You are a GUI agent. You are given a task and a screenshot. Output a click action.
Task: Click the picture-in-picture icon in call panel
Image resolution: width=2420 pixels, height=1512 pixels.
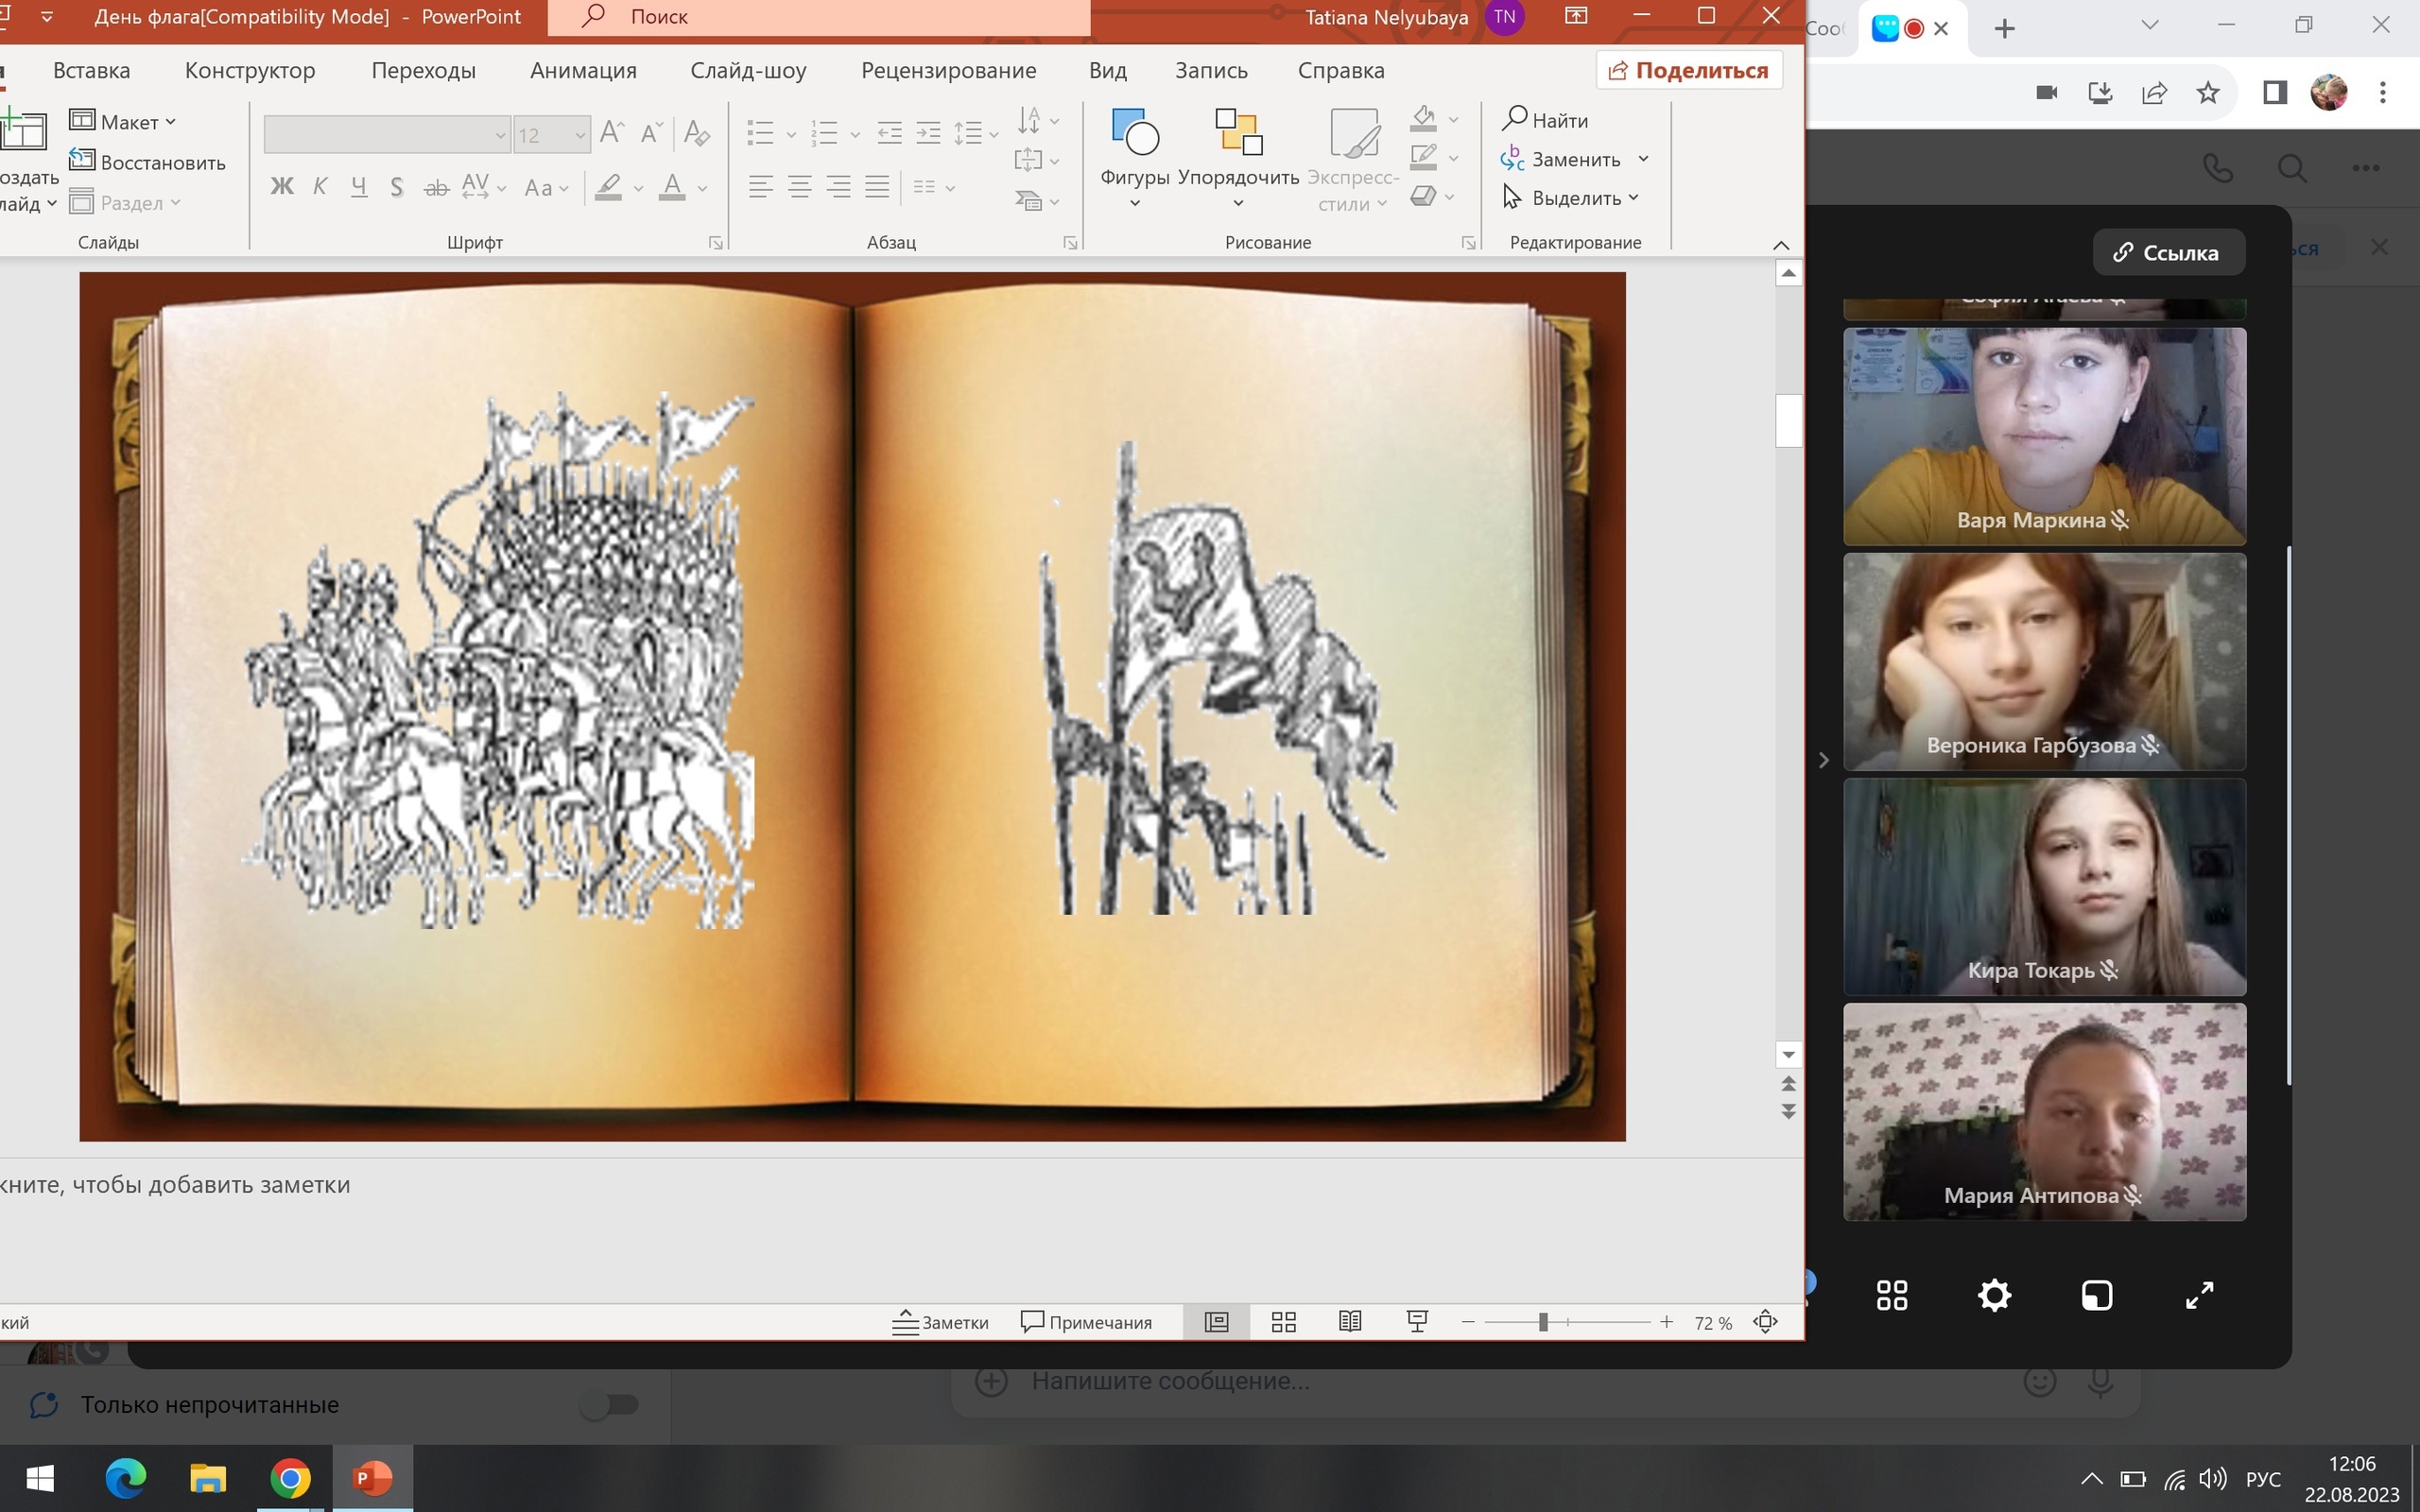pyautogui.click(x=2097, y=1295)
